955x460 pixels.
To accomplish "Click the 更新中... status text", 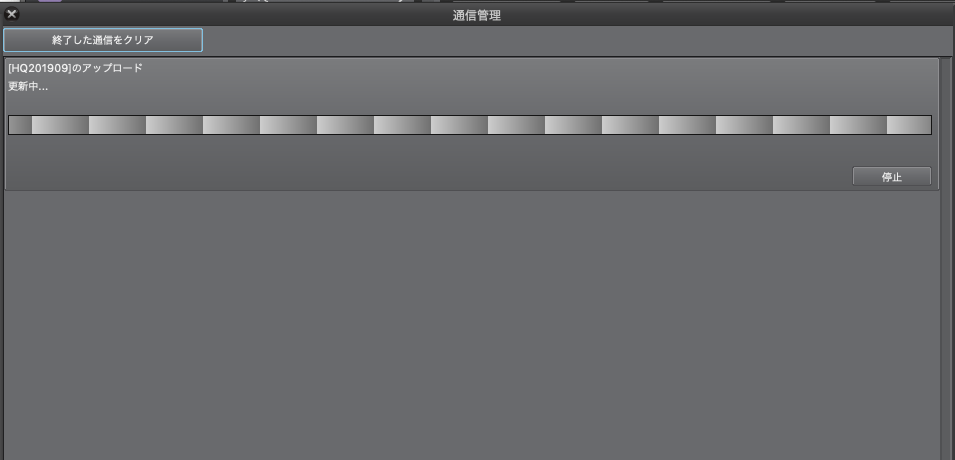I will [28, 87].
